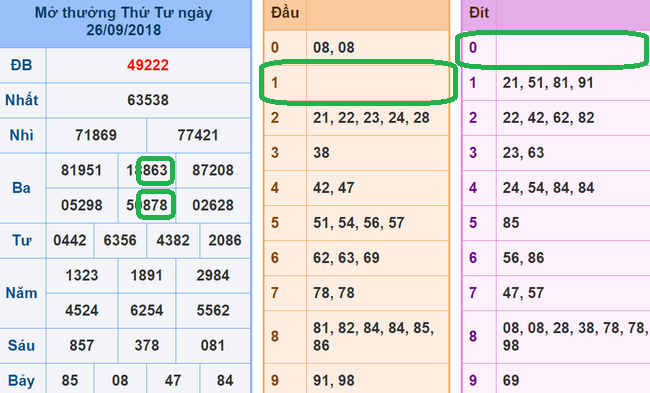The image size is (650, 393).
Task: Click value 85 in Đít row 5
Action: coord(511,223)
